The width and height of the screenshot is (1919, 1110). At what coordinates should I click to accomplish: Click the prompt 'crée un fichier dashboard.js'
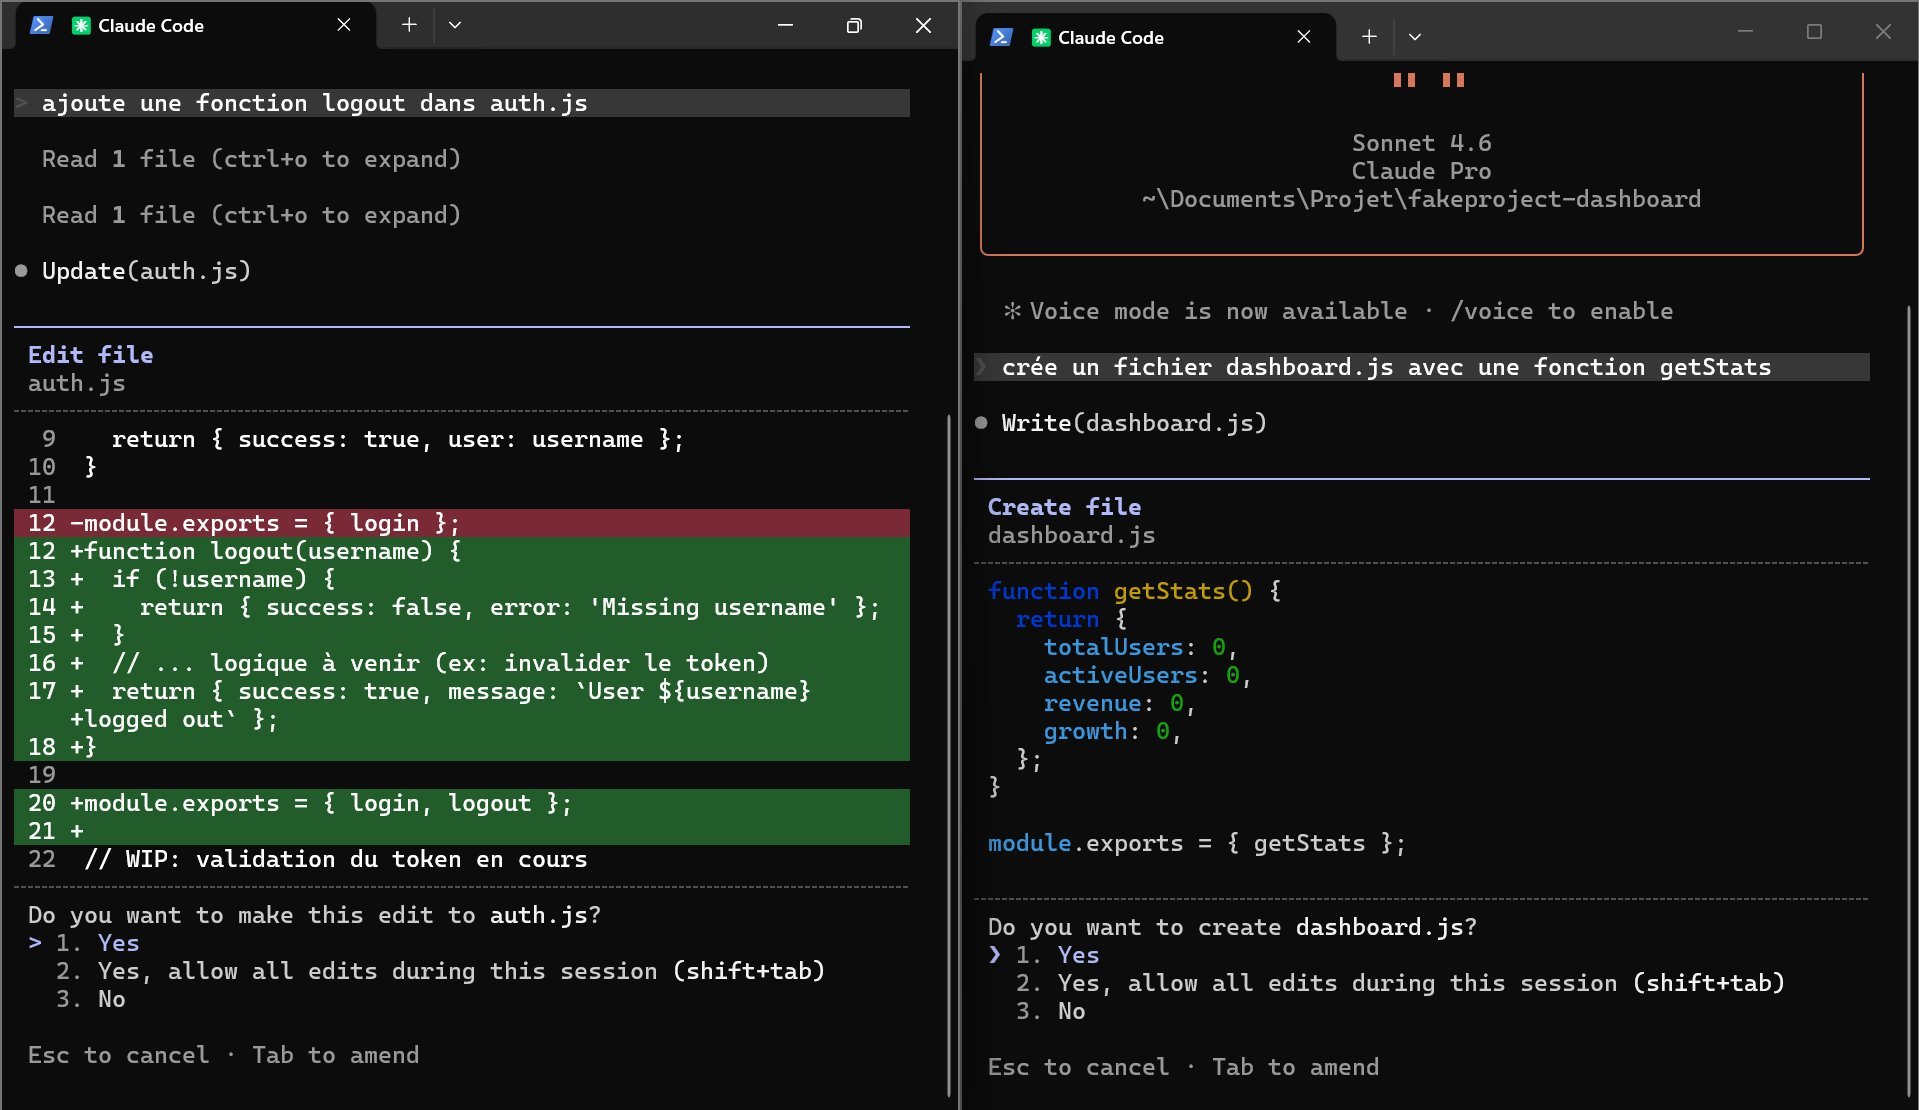coord(1422,367)
